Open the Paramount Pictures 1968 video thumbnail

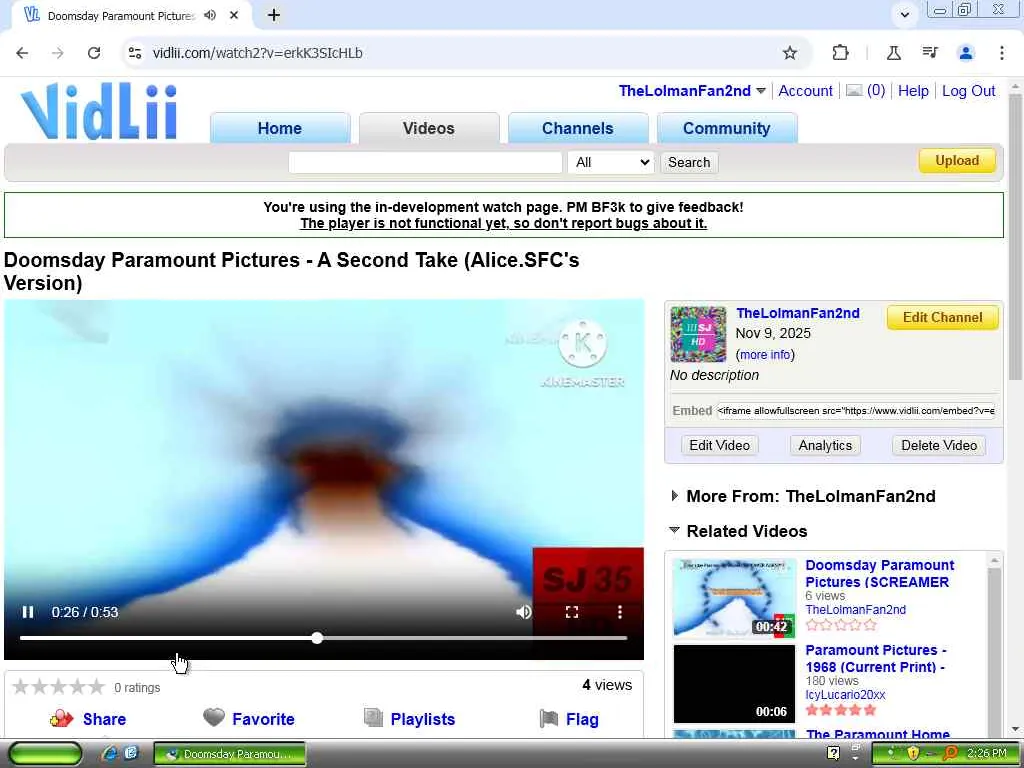(734, 684)
